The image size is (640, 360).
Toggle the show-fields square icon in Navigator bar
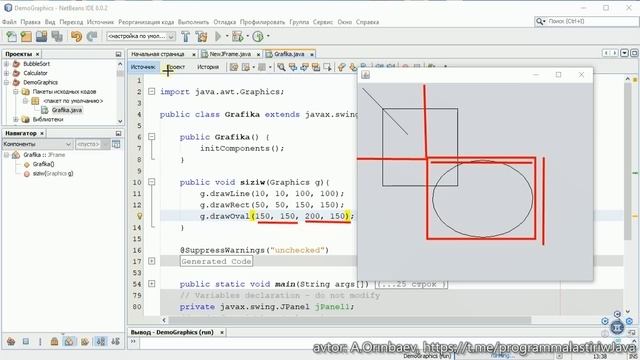point(25,342)
